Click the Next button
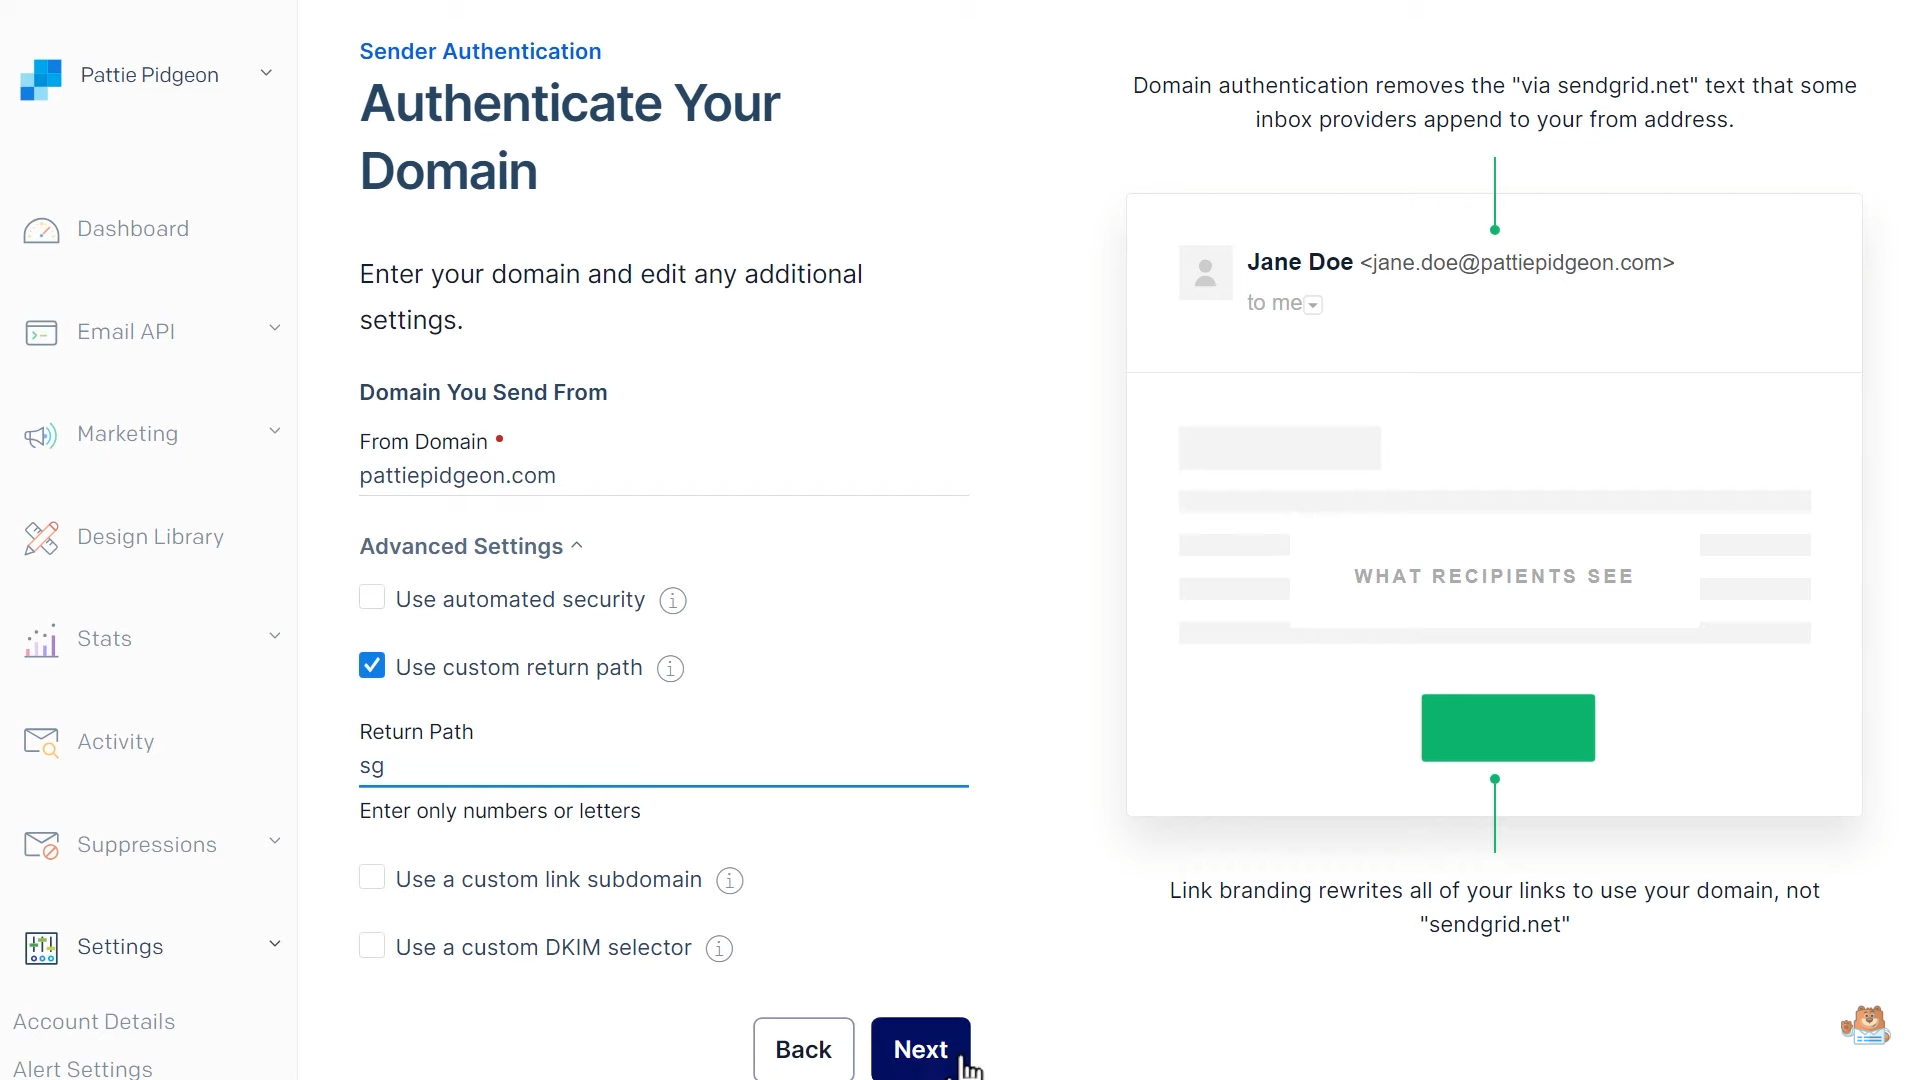 tap(920, 1049)
